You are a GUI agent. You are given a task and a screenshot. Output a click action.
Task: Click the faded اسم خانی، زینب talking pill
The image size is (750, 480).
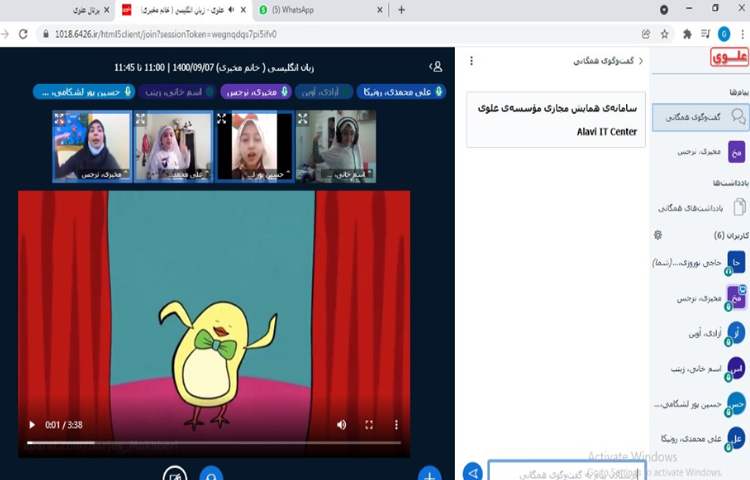pyautogui.click(x=178, y=92)
